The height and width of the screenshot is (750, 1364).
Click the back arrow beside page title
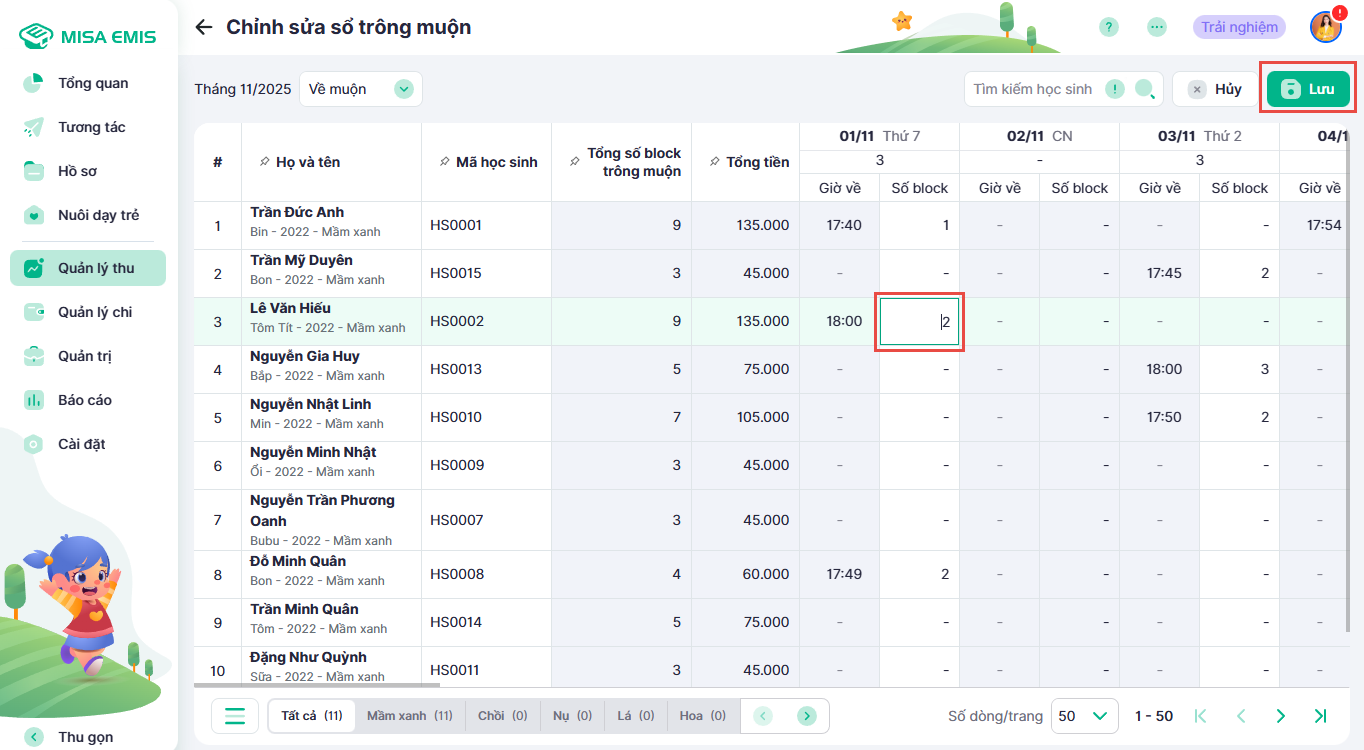pos(204,27)
